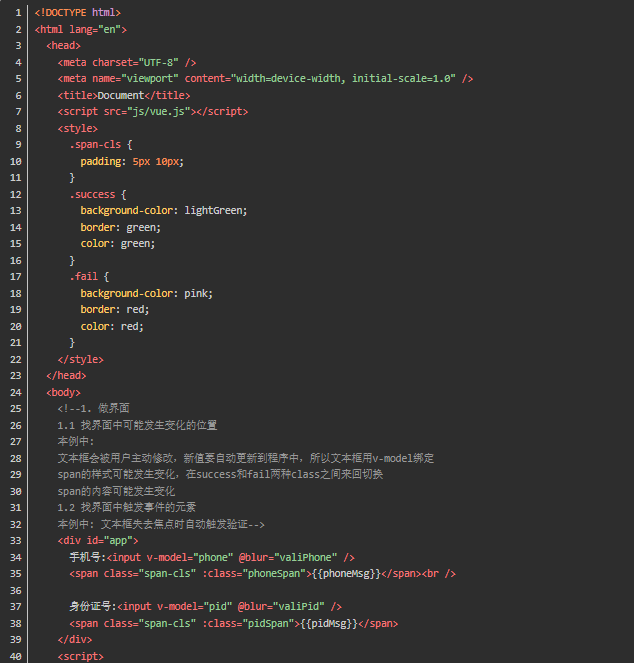
Task: Click the lightGreen background color value
Action: (215, 210)
